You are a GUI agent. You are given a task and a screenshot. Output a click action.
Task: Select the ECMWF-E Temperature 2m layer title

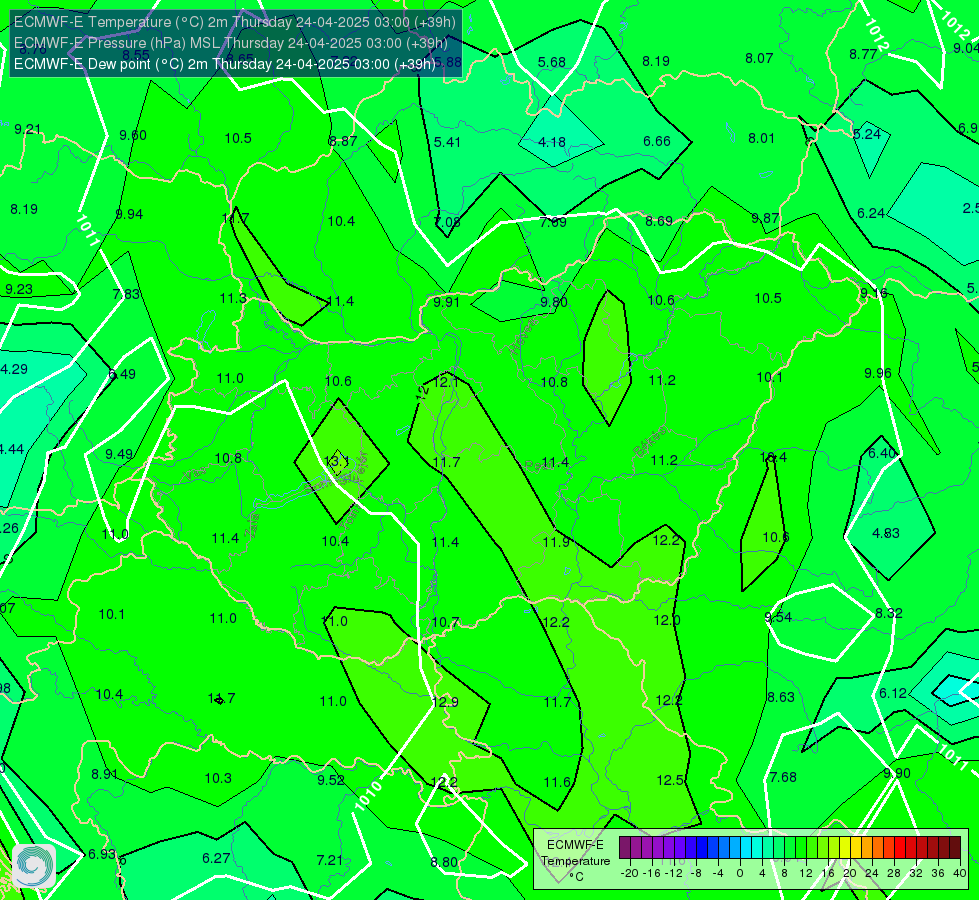[x=235, y=22]
